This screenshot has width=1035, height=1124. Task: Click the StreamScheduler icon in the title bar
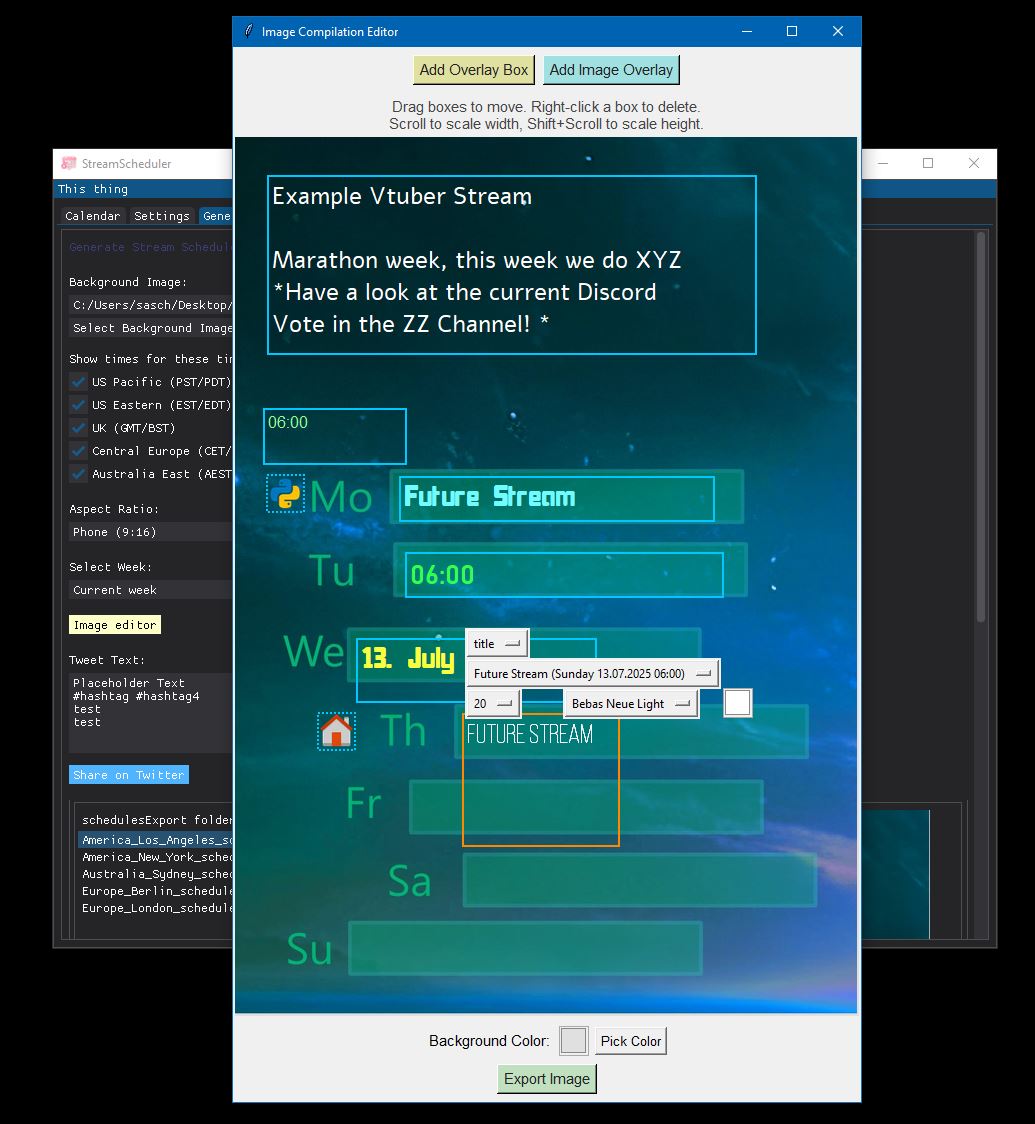[68, 163]
